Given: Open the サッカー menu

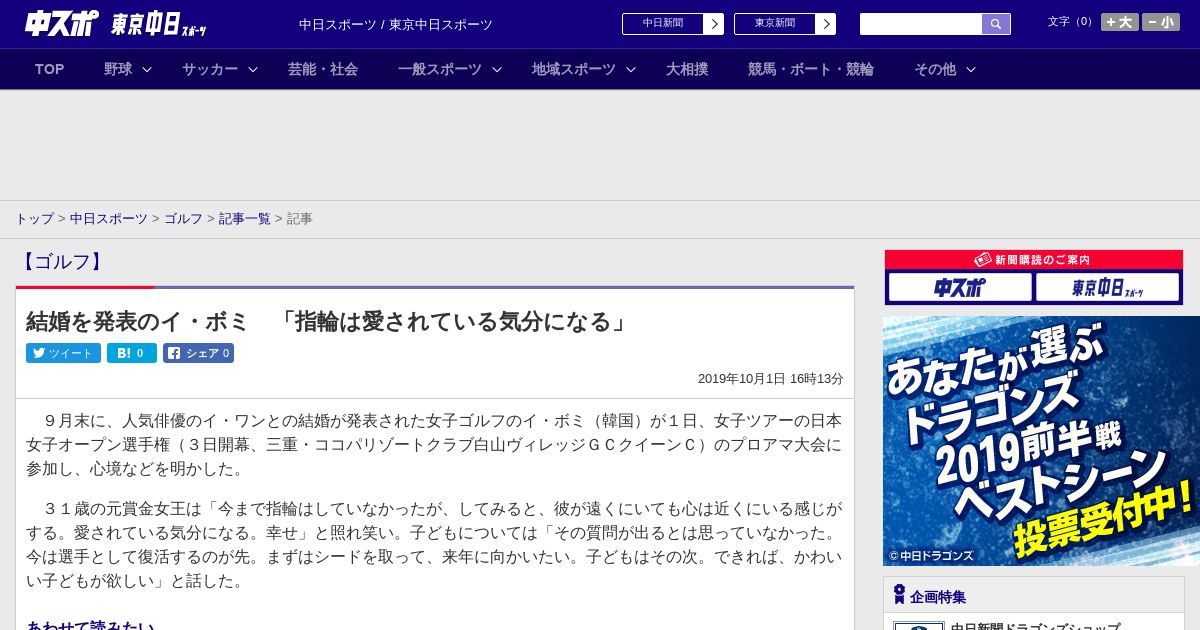Looking at the screenshot, I should pos(210,69).
